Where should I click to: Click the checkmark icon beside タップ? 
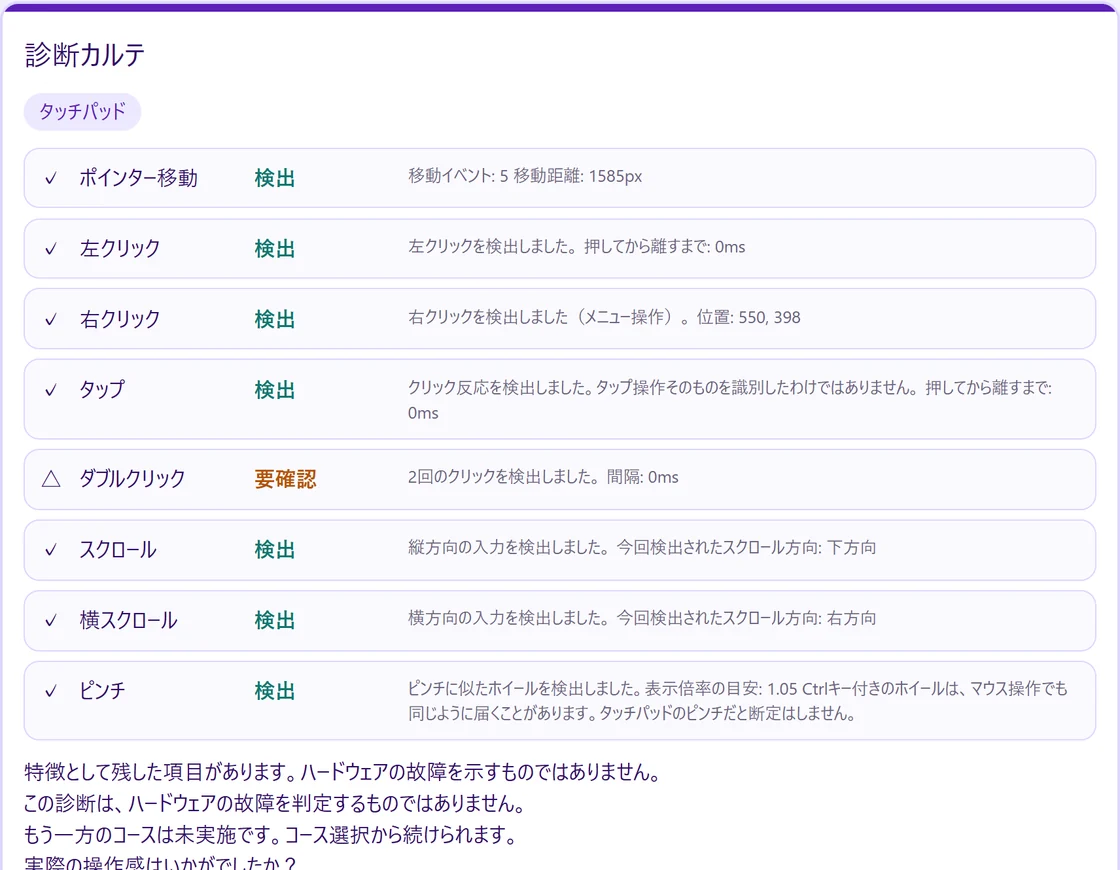(x=51, y=390)
